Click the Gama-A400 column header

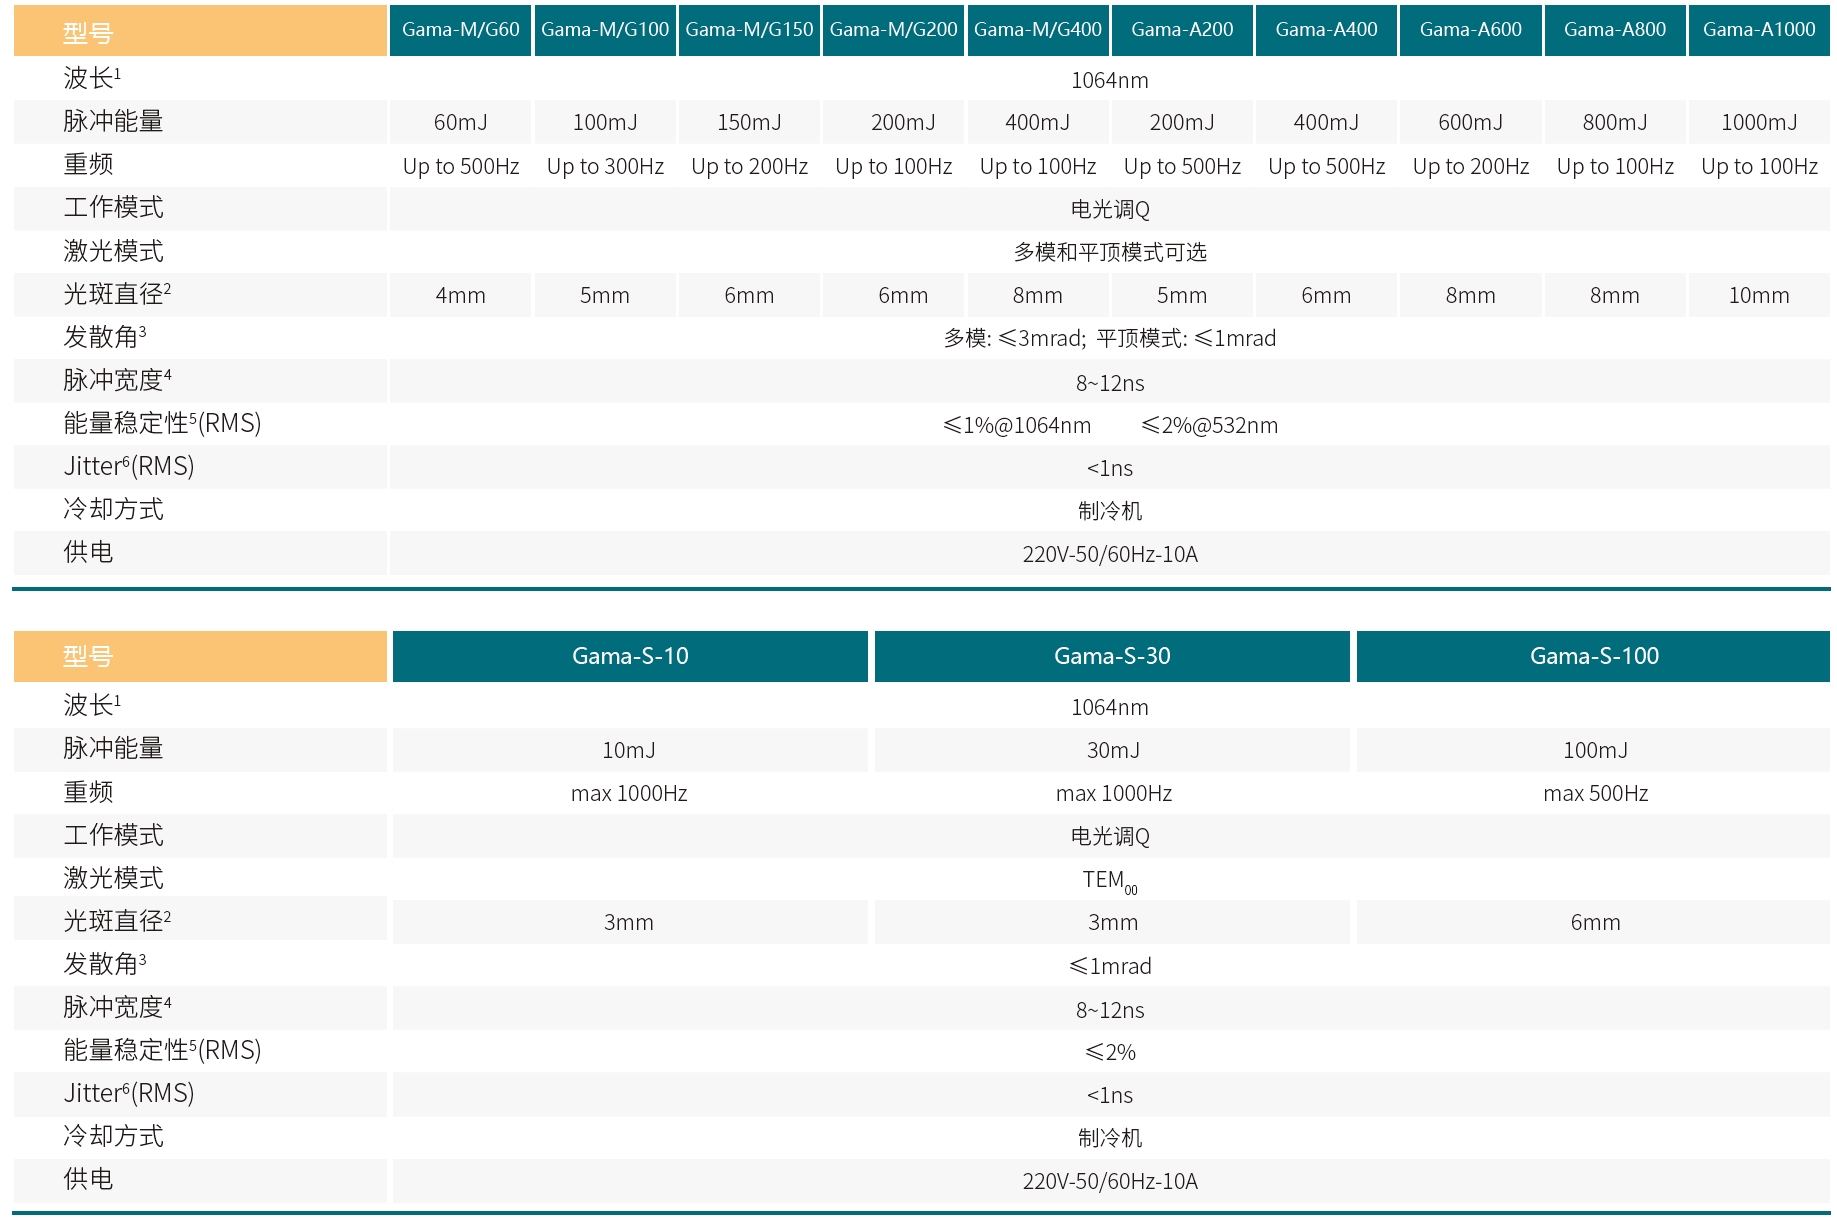point(1326,30)
